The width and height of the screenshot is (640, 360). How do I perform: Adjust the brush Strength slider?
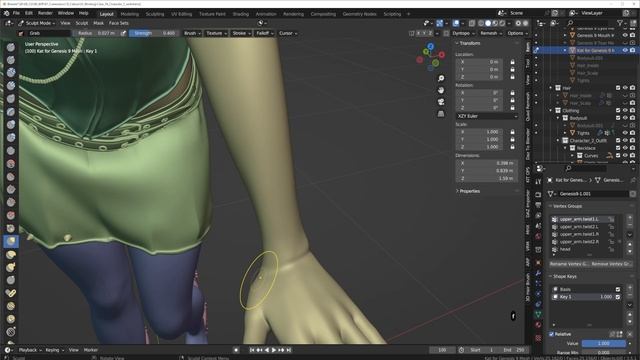154,33
